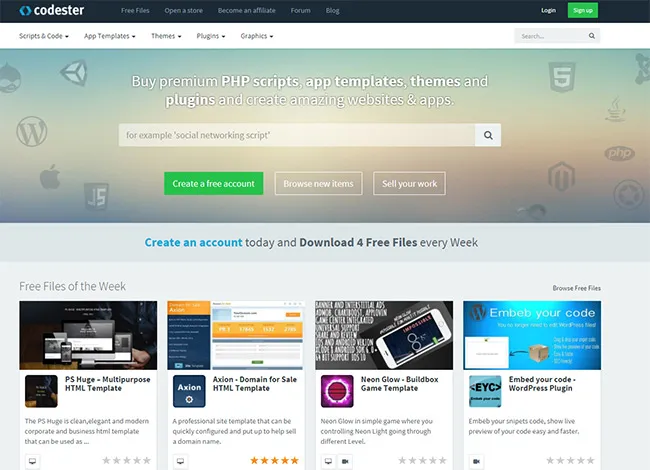
Task: Click the magnifier icon in hero search
Action: click(488, 135)
